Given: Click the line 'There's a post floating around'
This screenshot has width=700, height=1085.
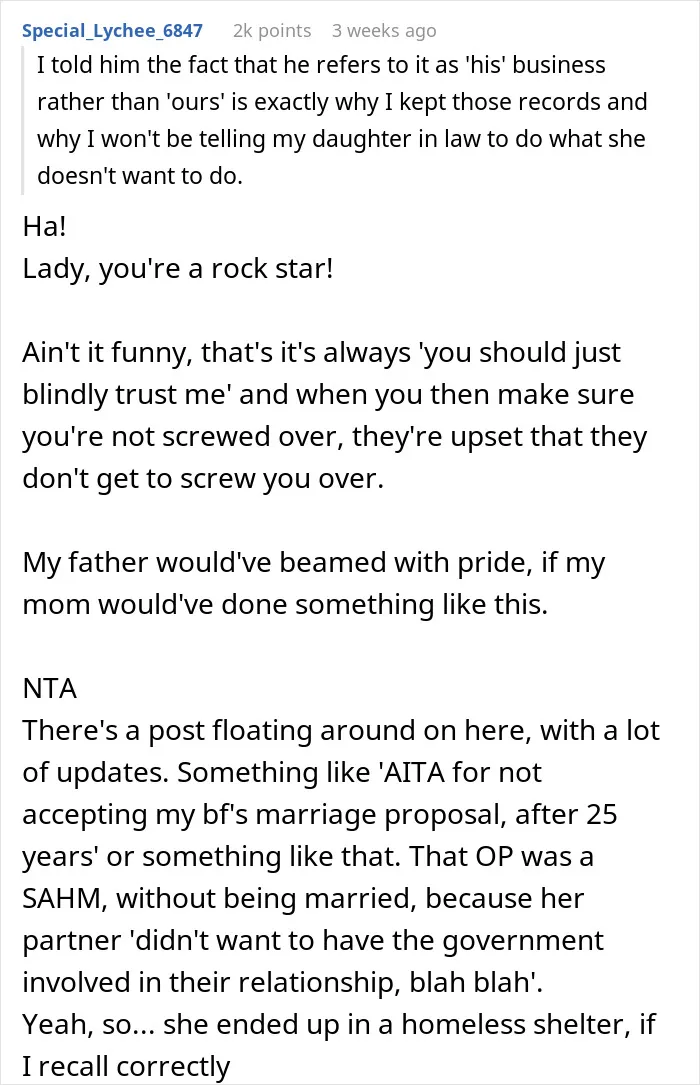Looking at the screenshot, I should coord(341,731).
